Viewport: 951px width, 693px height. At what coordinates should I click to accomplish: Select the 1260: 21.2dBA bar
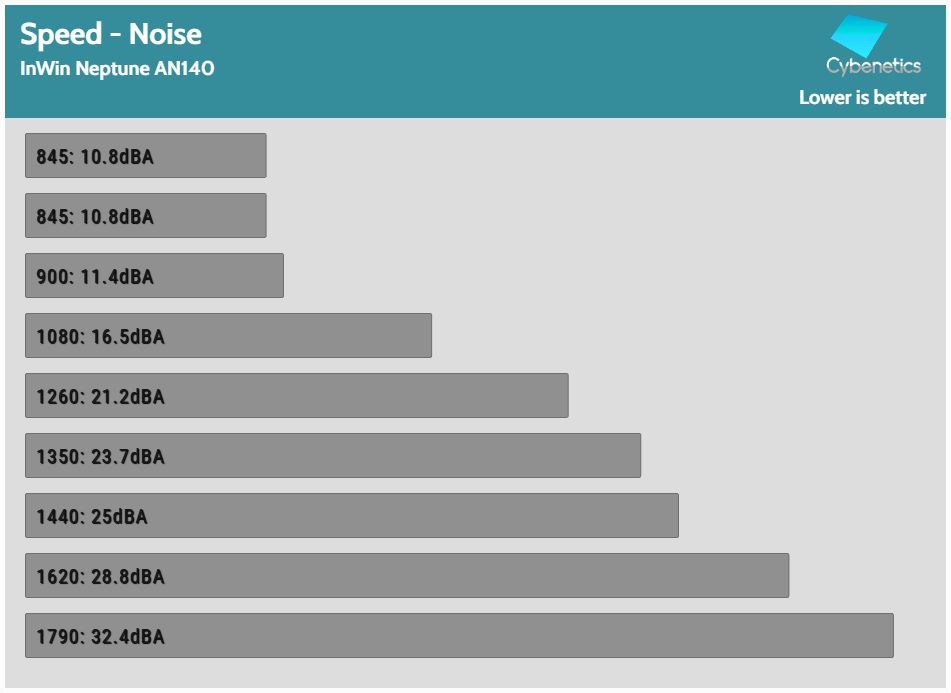pos(296,396)
